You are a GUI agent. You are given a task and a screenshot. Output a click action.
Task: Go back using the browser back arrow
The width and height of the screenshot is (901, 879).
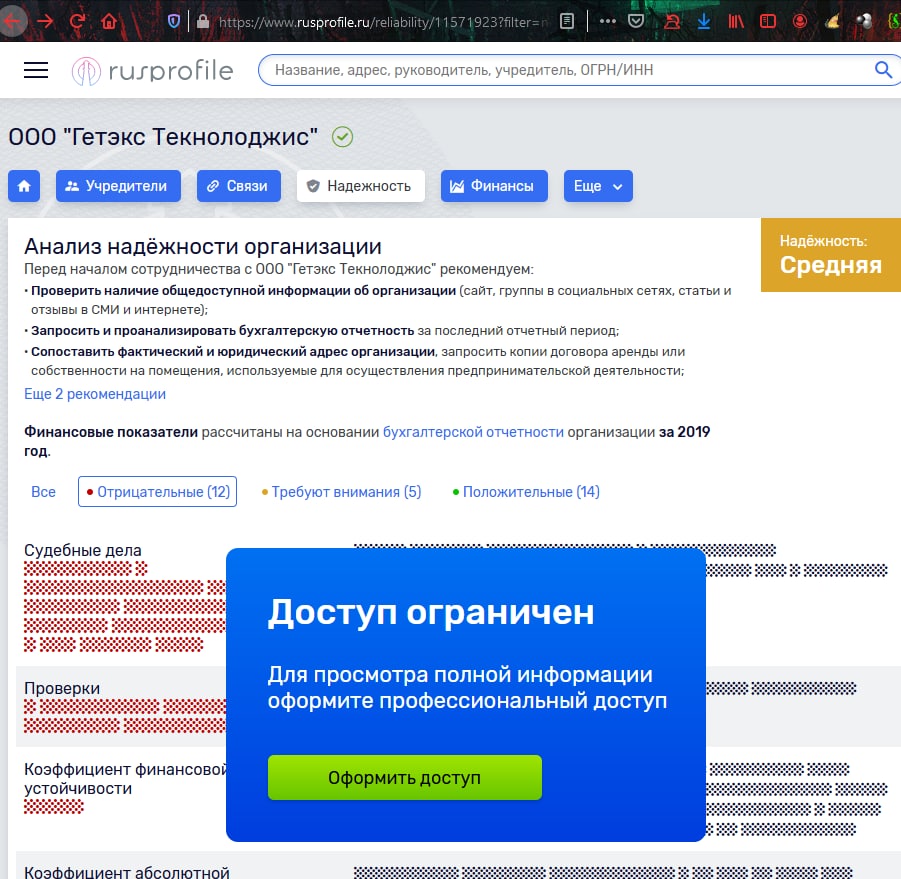(11, 22)
